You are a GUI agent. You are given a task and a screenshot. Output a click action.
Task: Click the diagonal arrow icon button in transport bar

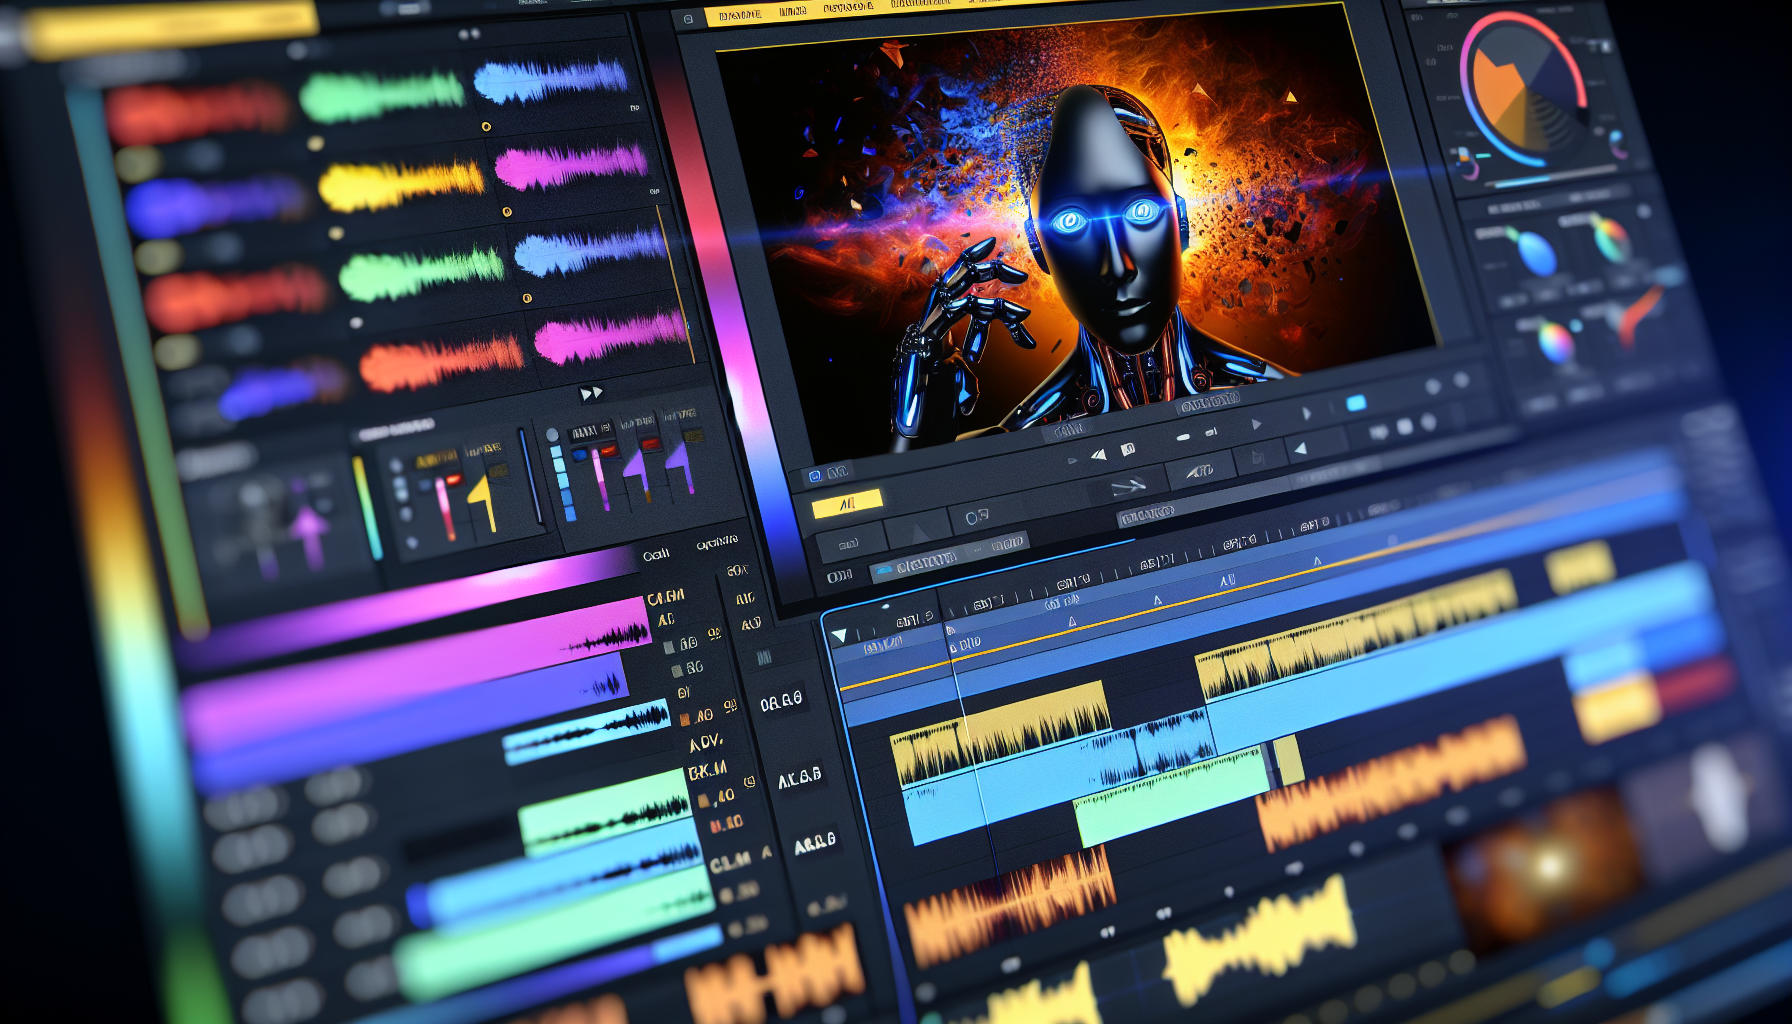1128,487
